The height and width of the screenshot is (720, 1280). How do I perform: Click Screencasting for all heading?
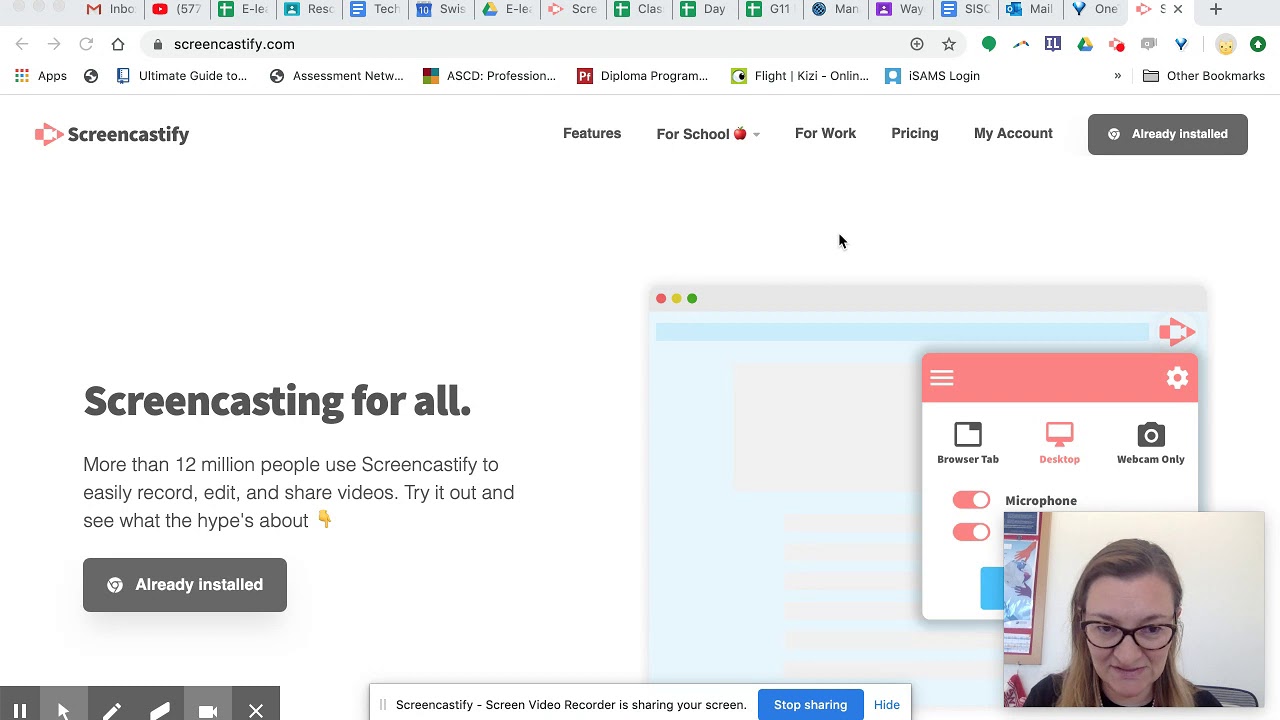click(277, 401)
